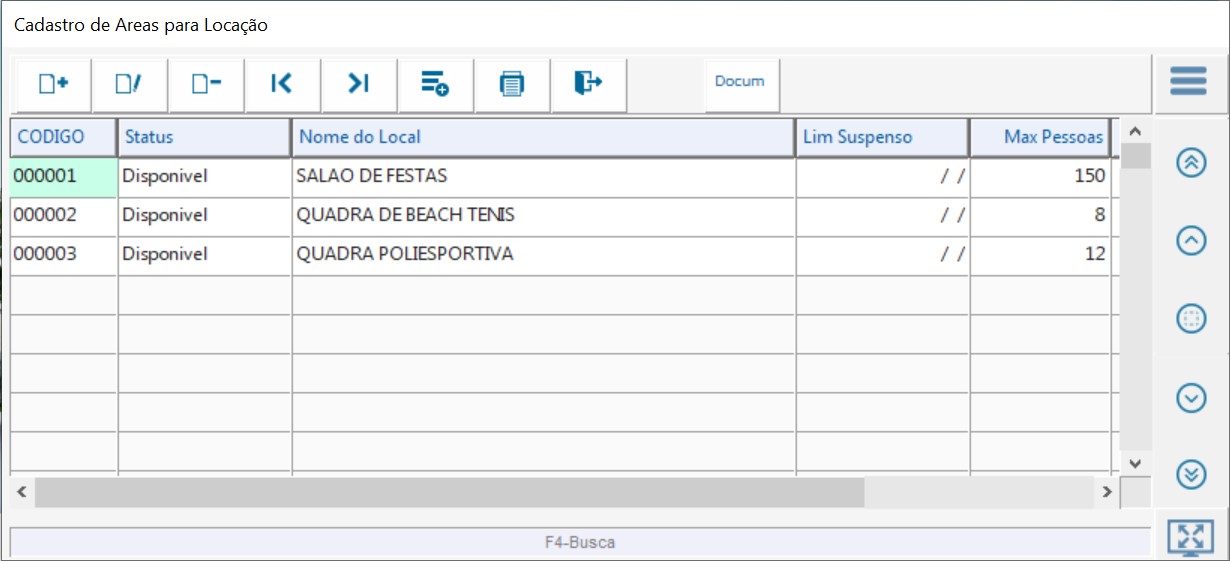Move up one row with chevron
1230x561 pixels.
coord(1190,241)
